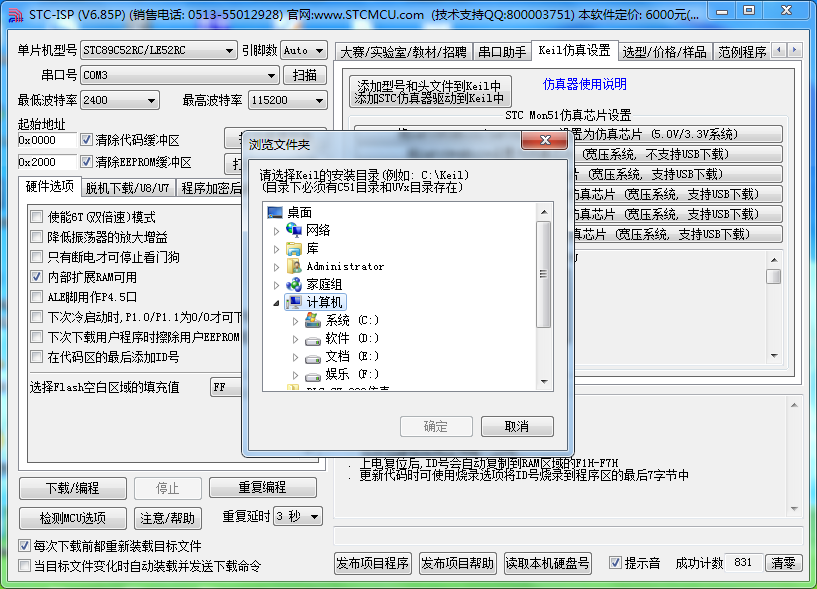The image size is (817, 589).
Task: Switch to 脱机下载/U8/U7 tab
Action: click(128, 188)
